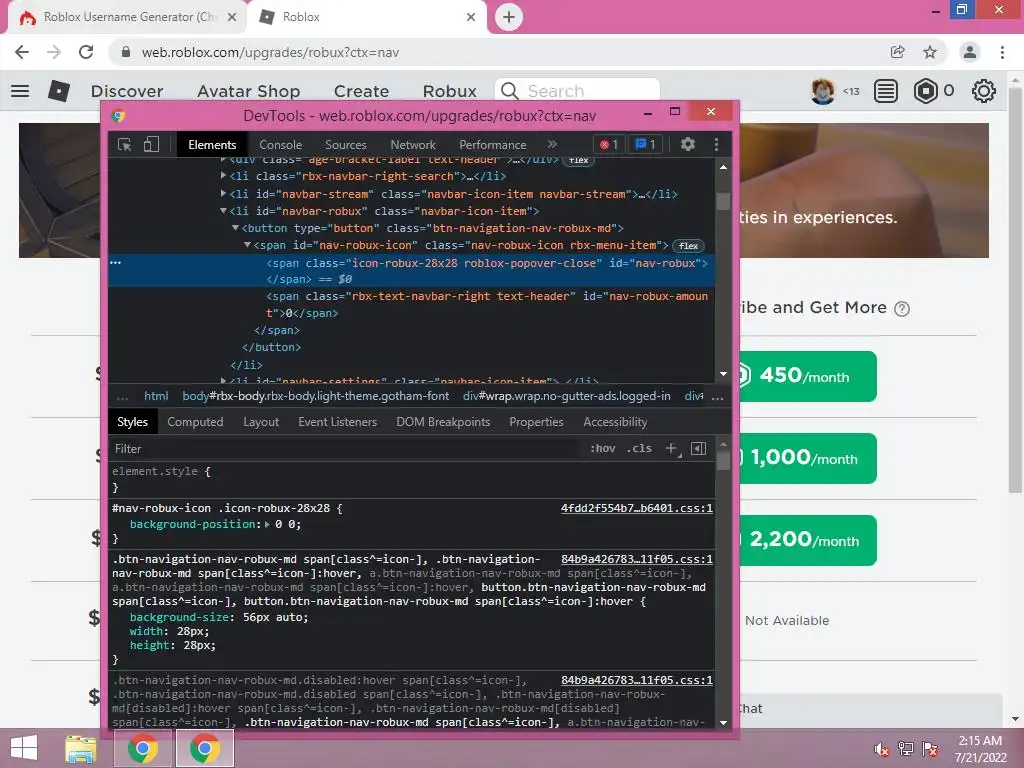Select html in the DOM breadcrumb
The height and width of the screenshot is (768, 1024).
pyautogui.click(x=156, y=396)
